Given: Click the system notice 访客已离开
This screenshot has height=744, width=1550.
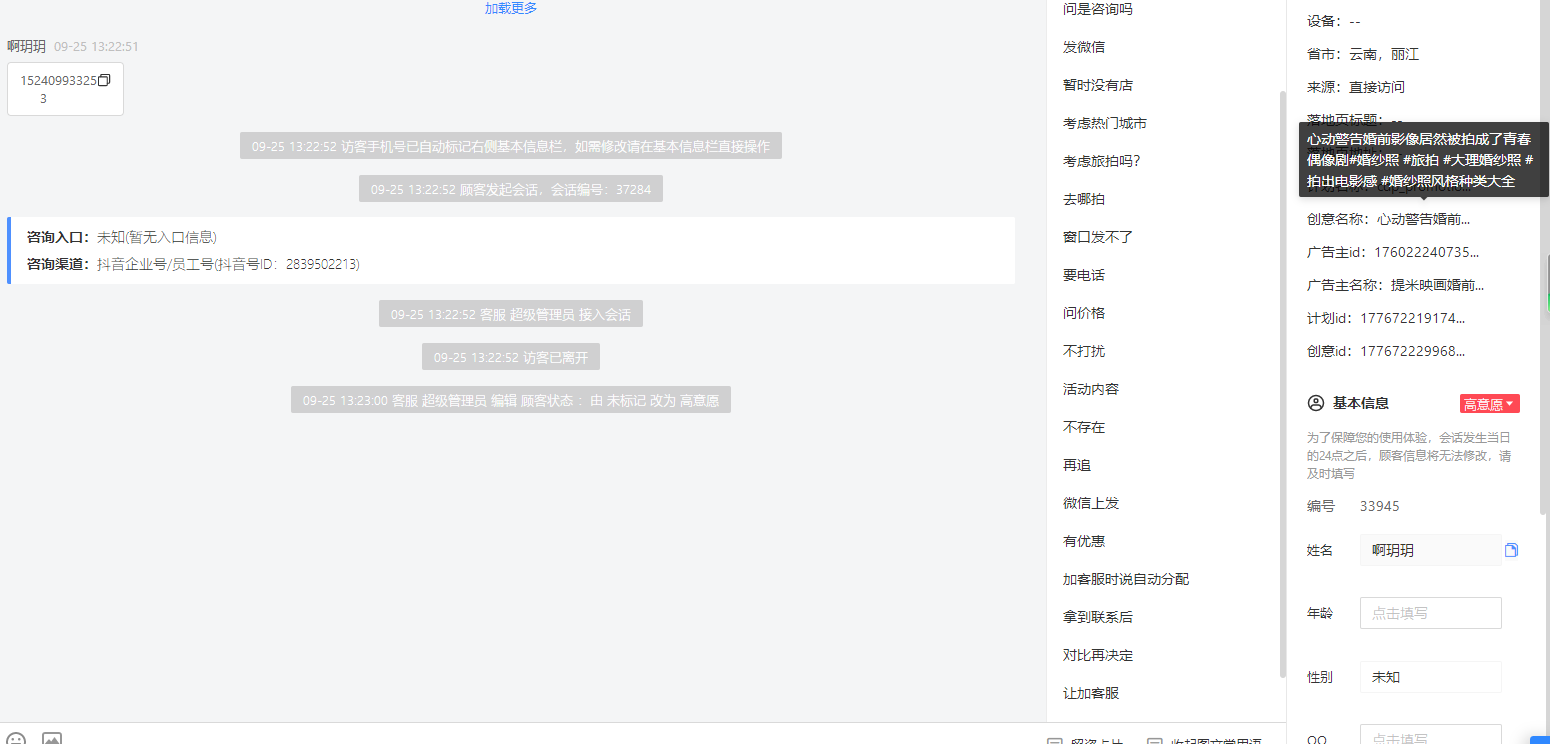Looking at the screenshot, I should 511,357.
